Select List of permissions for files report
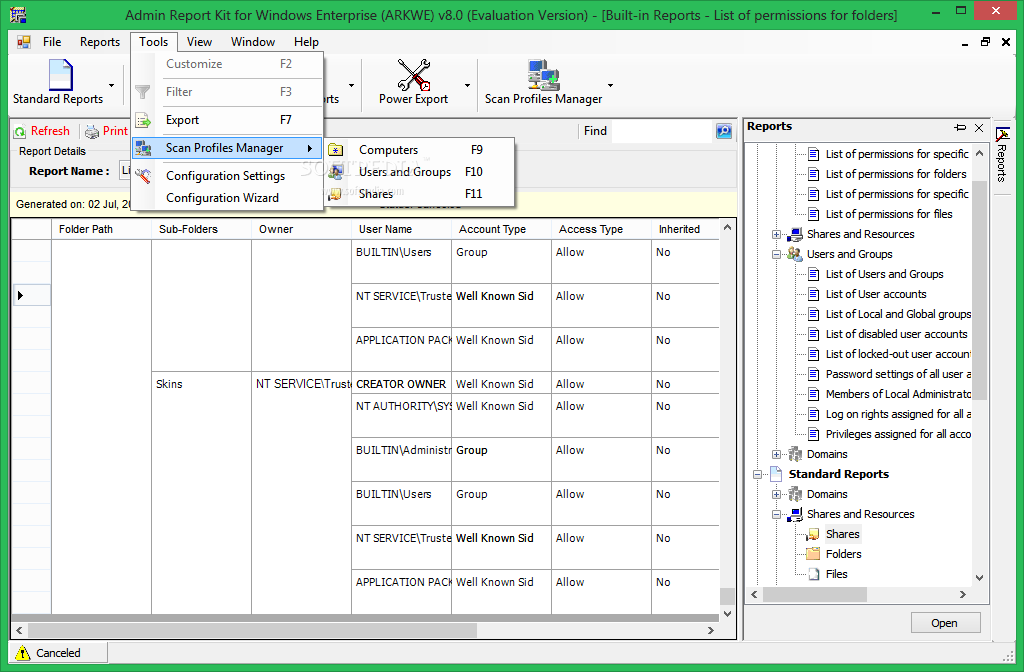The height and width of the screenshot is (672, 1024). [x=889, y=214]
